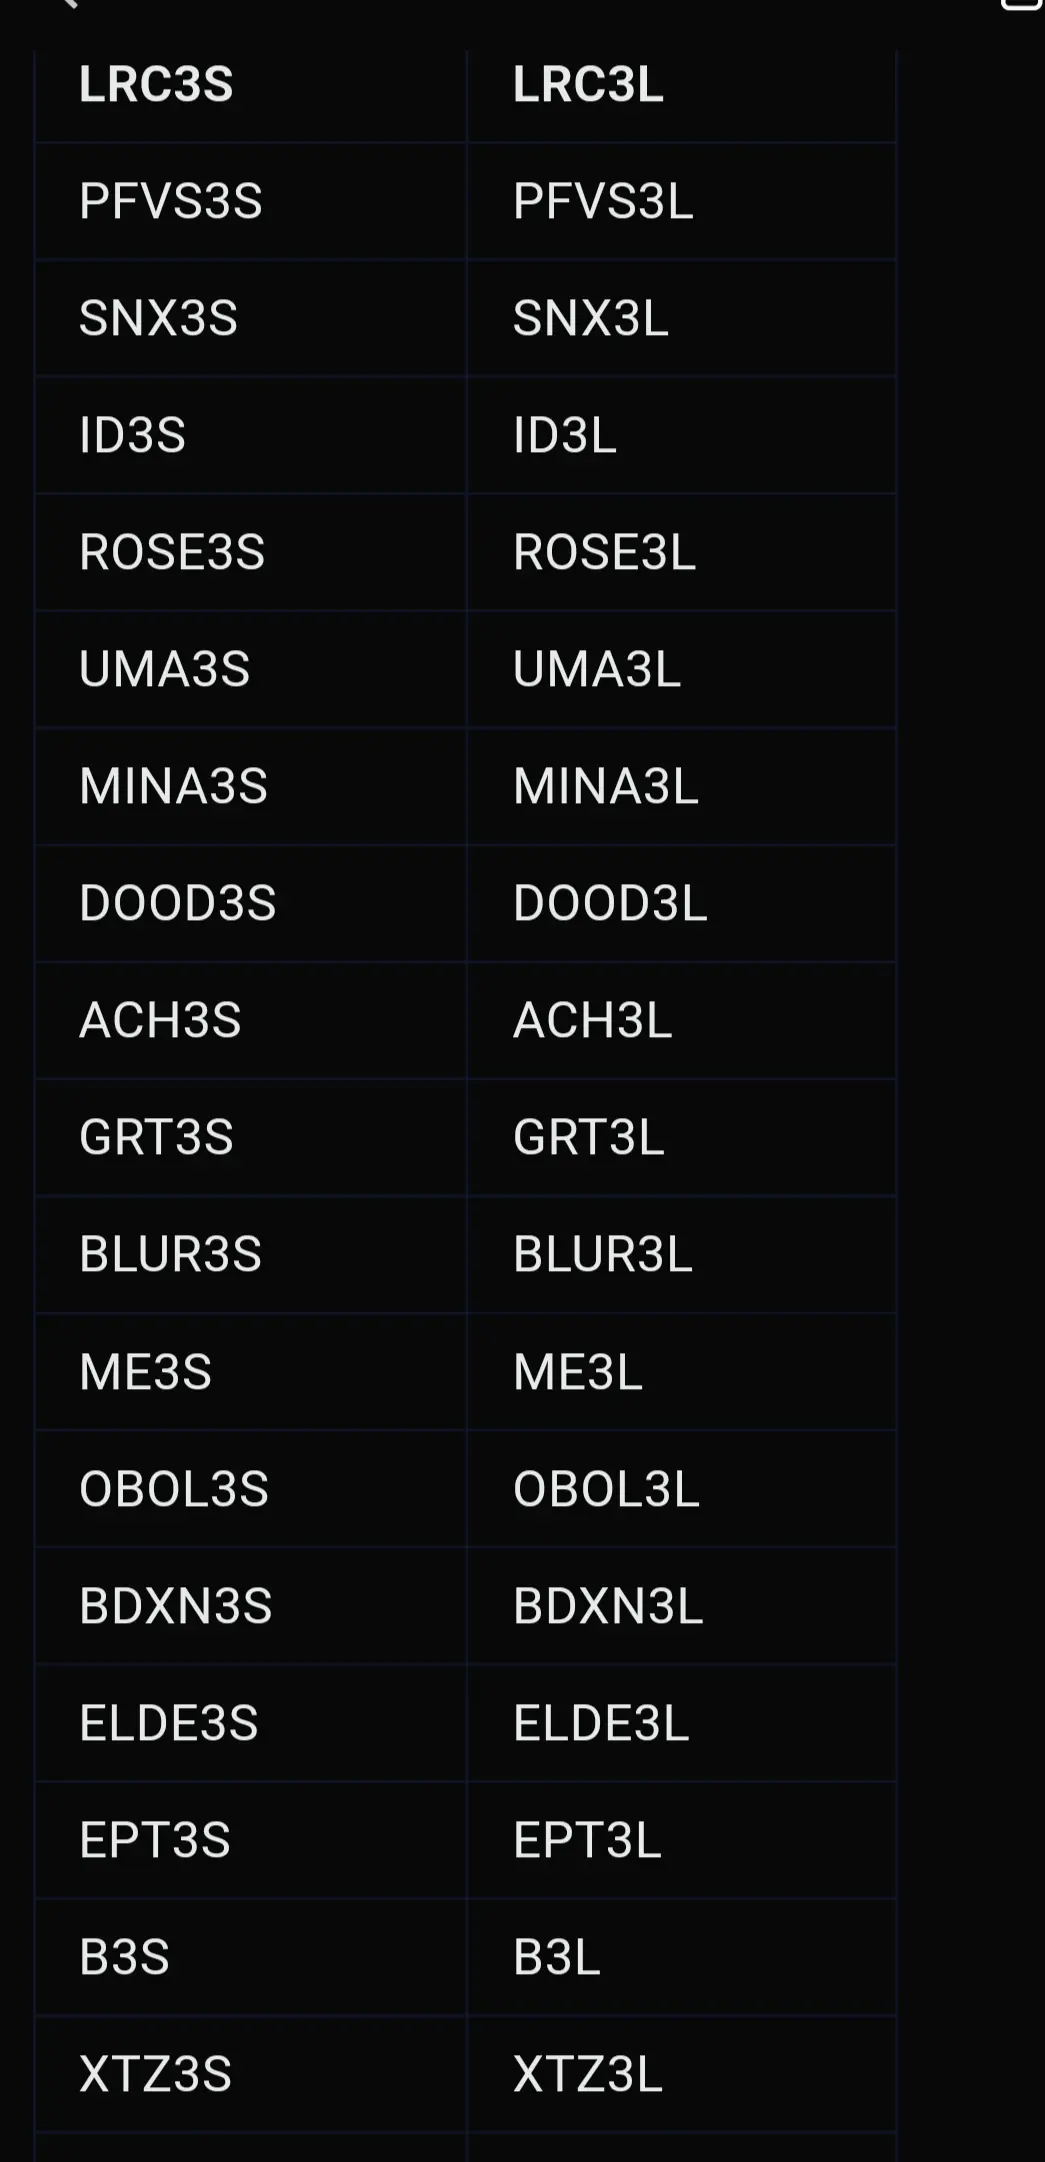The image size is (1045, 2162).
Task: Select the UMA3S cell
Action: [251, 669]
